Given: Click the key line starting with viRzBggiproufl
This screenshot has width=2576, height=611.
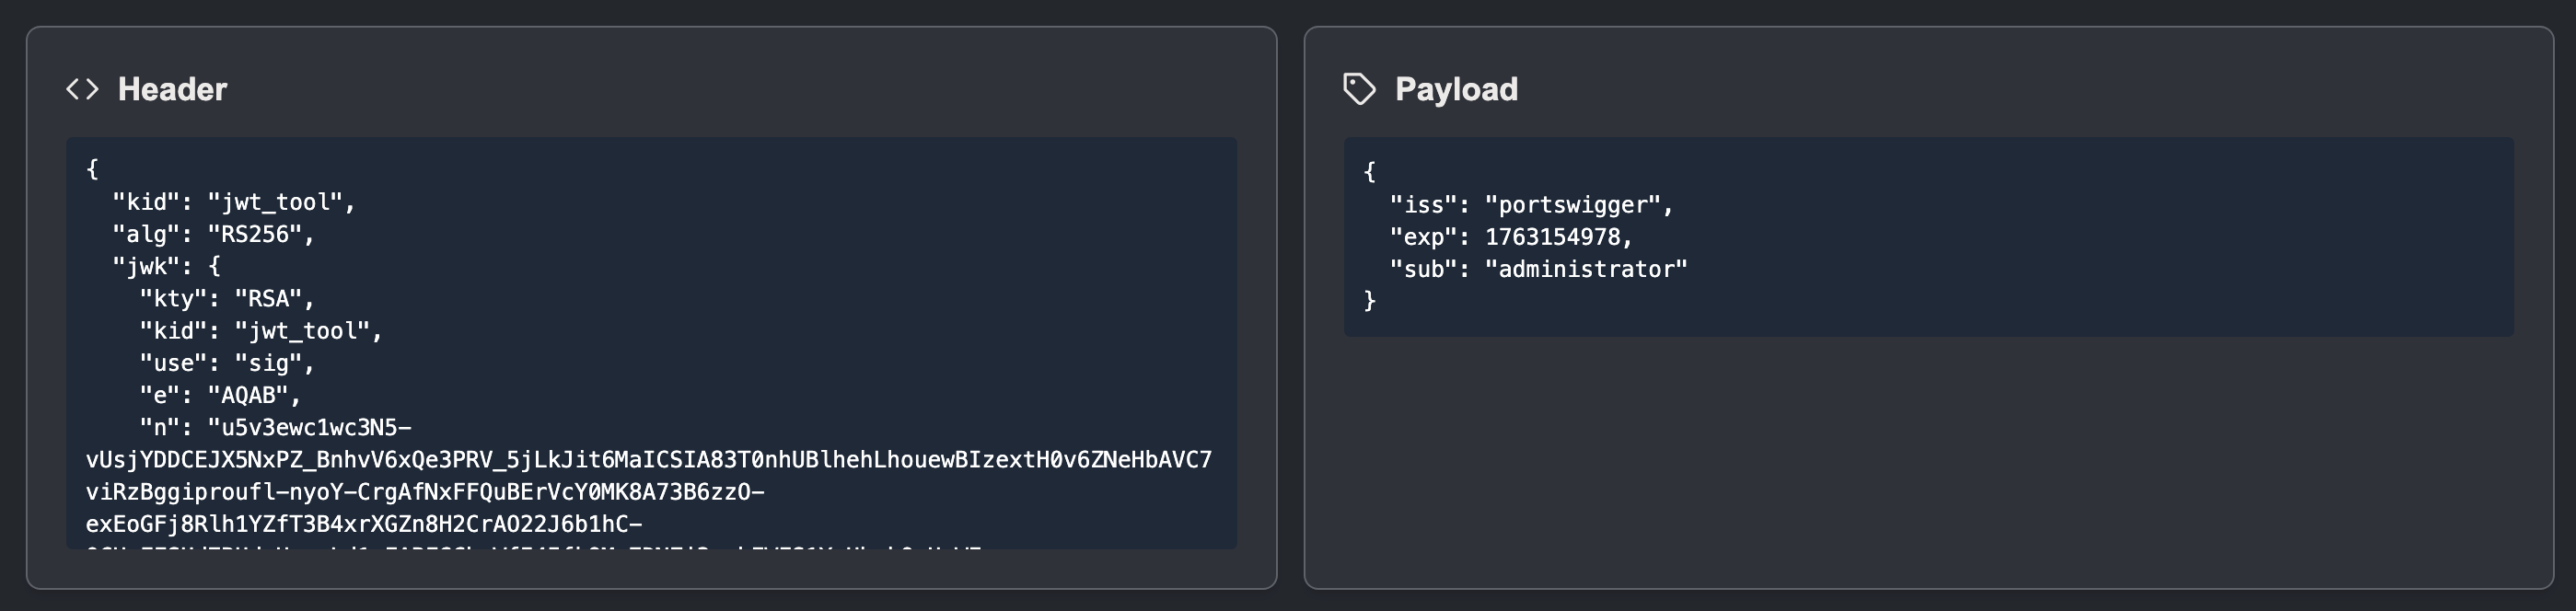Looking at the screenshot, I should (425, 492).
